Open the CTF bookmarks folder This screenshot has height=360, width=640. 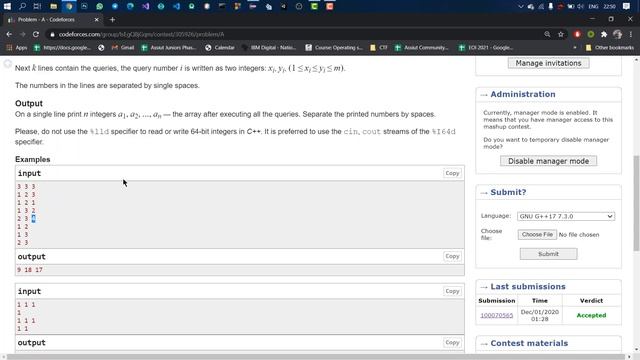pos(379,48)
